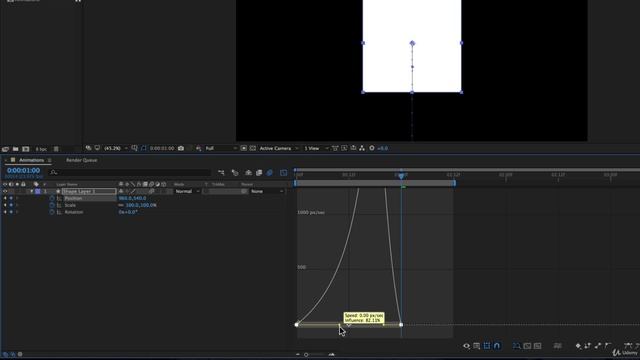Click the Position value 960.0,540.0
The image size is (640, 360).
(x=132, y=198)
